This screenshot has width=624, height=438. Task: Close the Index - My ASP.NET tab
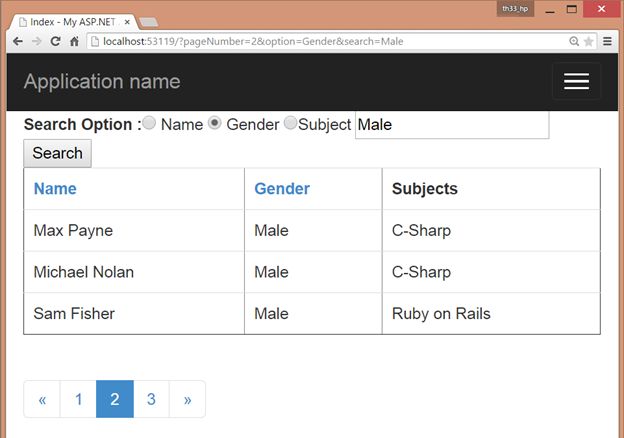(x=127, y=21)
